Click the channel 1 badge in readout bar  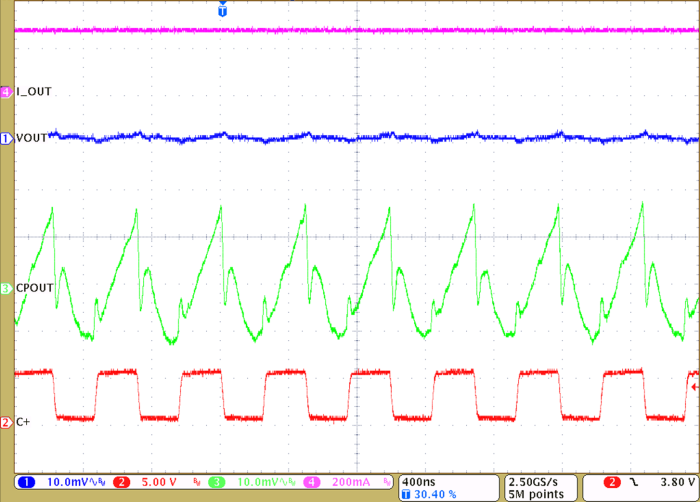tap(28, 482)
